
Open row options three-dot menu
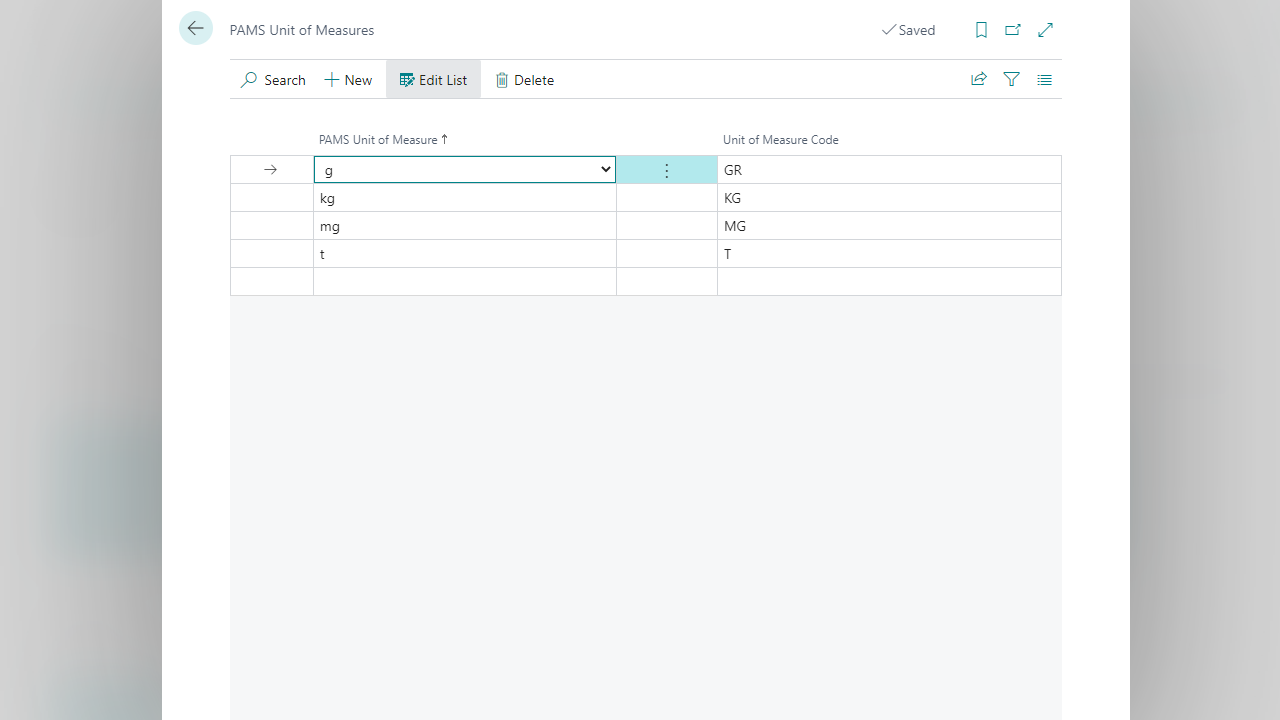[667, 171]
